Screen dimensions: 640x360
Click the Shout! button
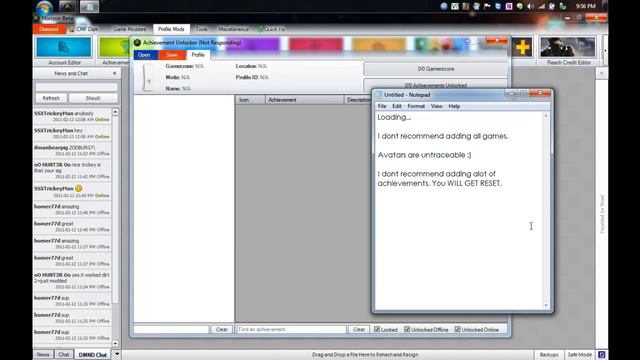93,98
